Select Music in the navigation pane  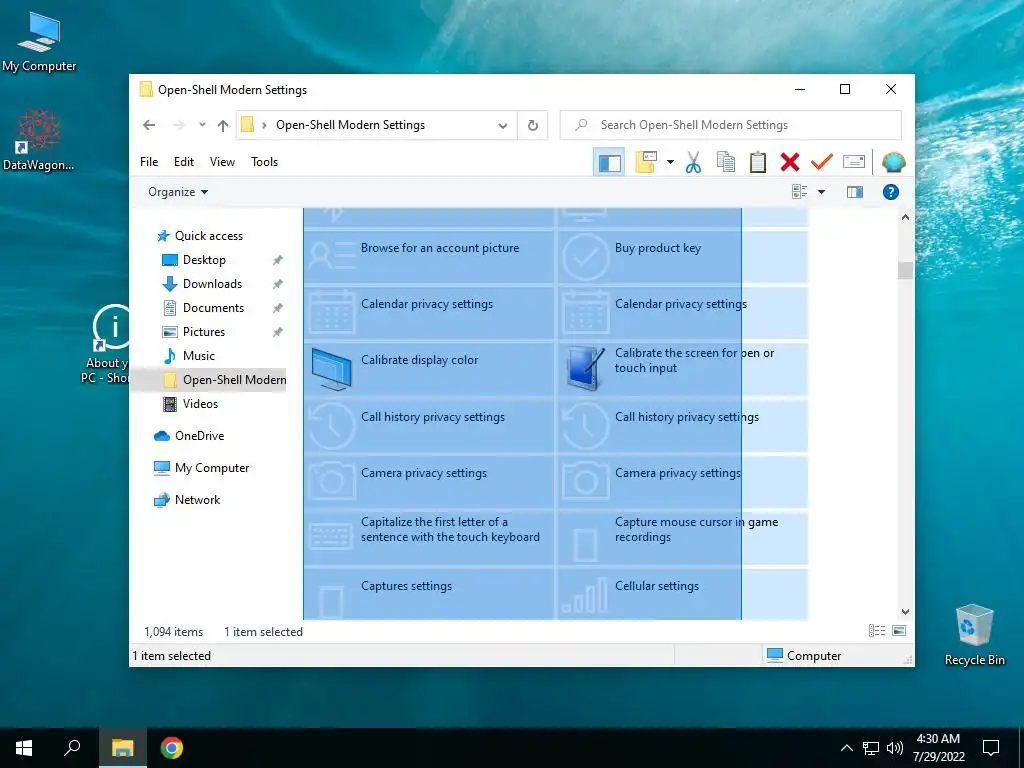[199, 356]
